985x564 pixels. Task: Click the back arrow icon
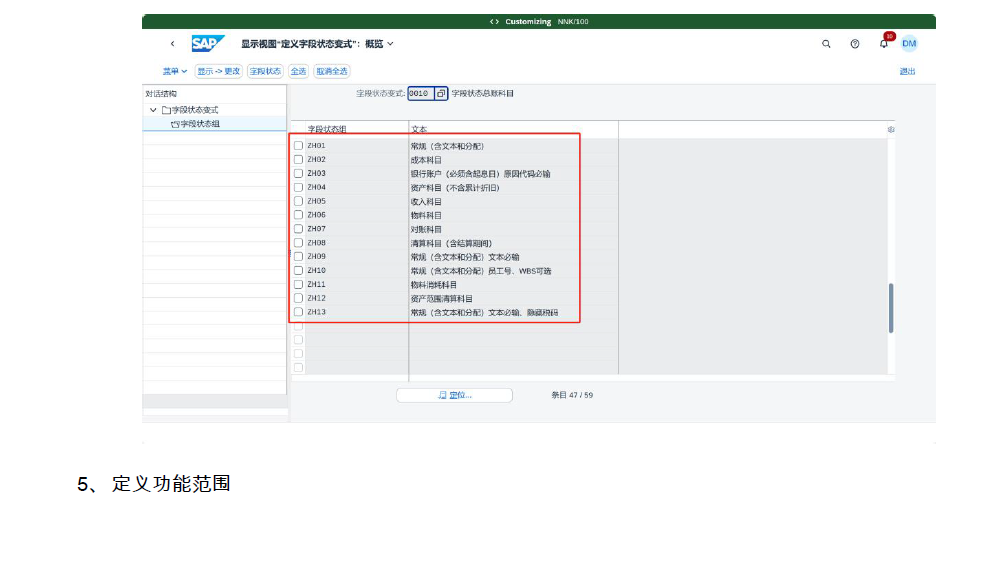pyautogui.click(x=172, y=44)
